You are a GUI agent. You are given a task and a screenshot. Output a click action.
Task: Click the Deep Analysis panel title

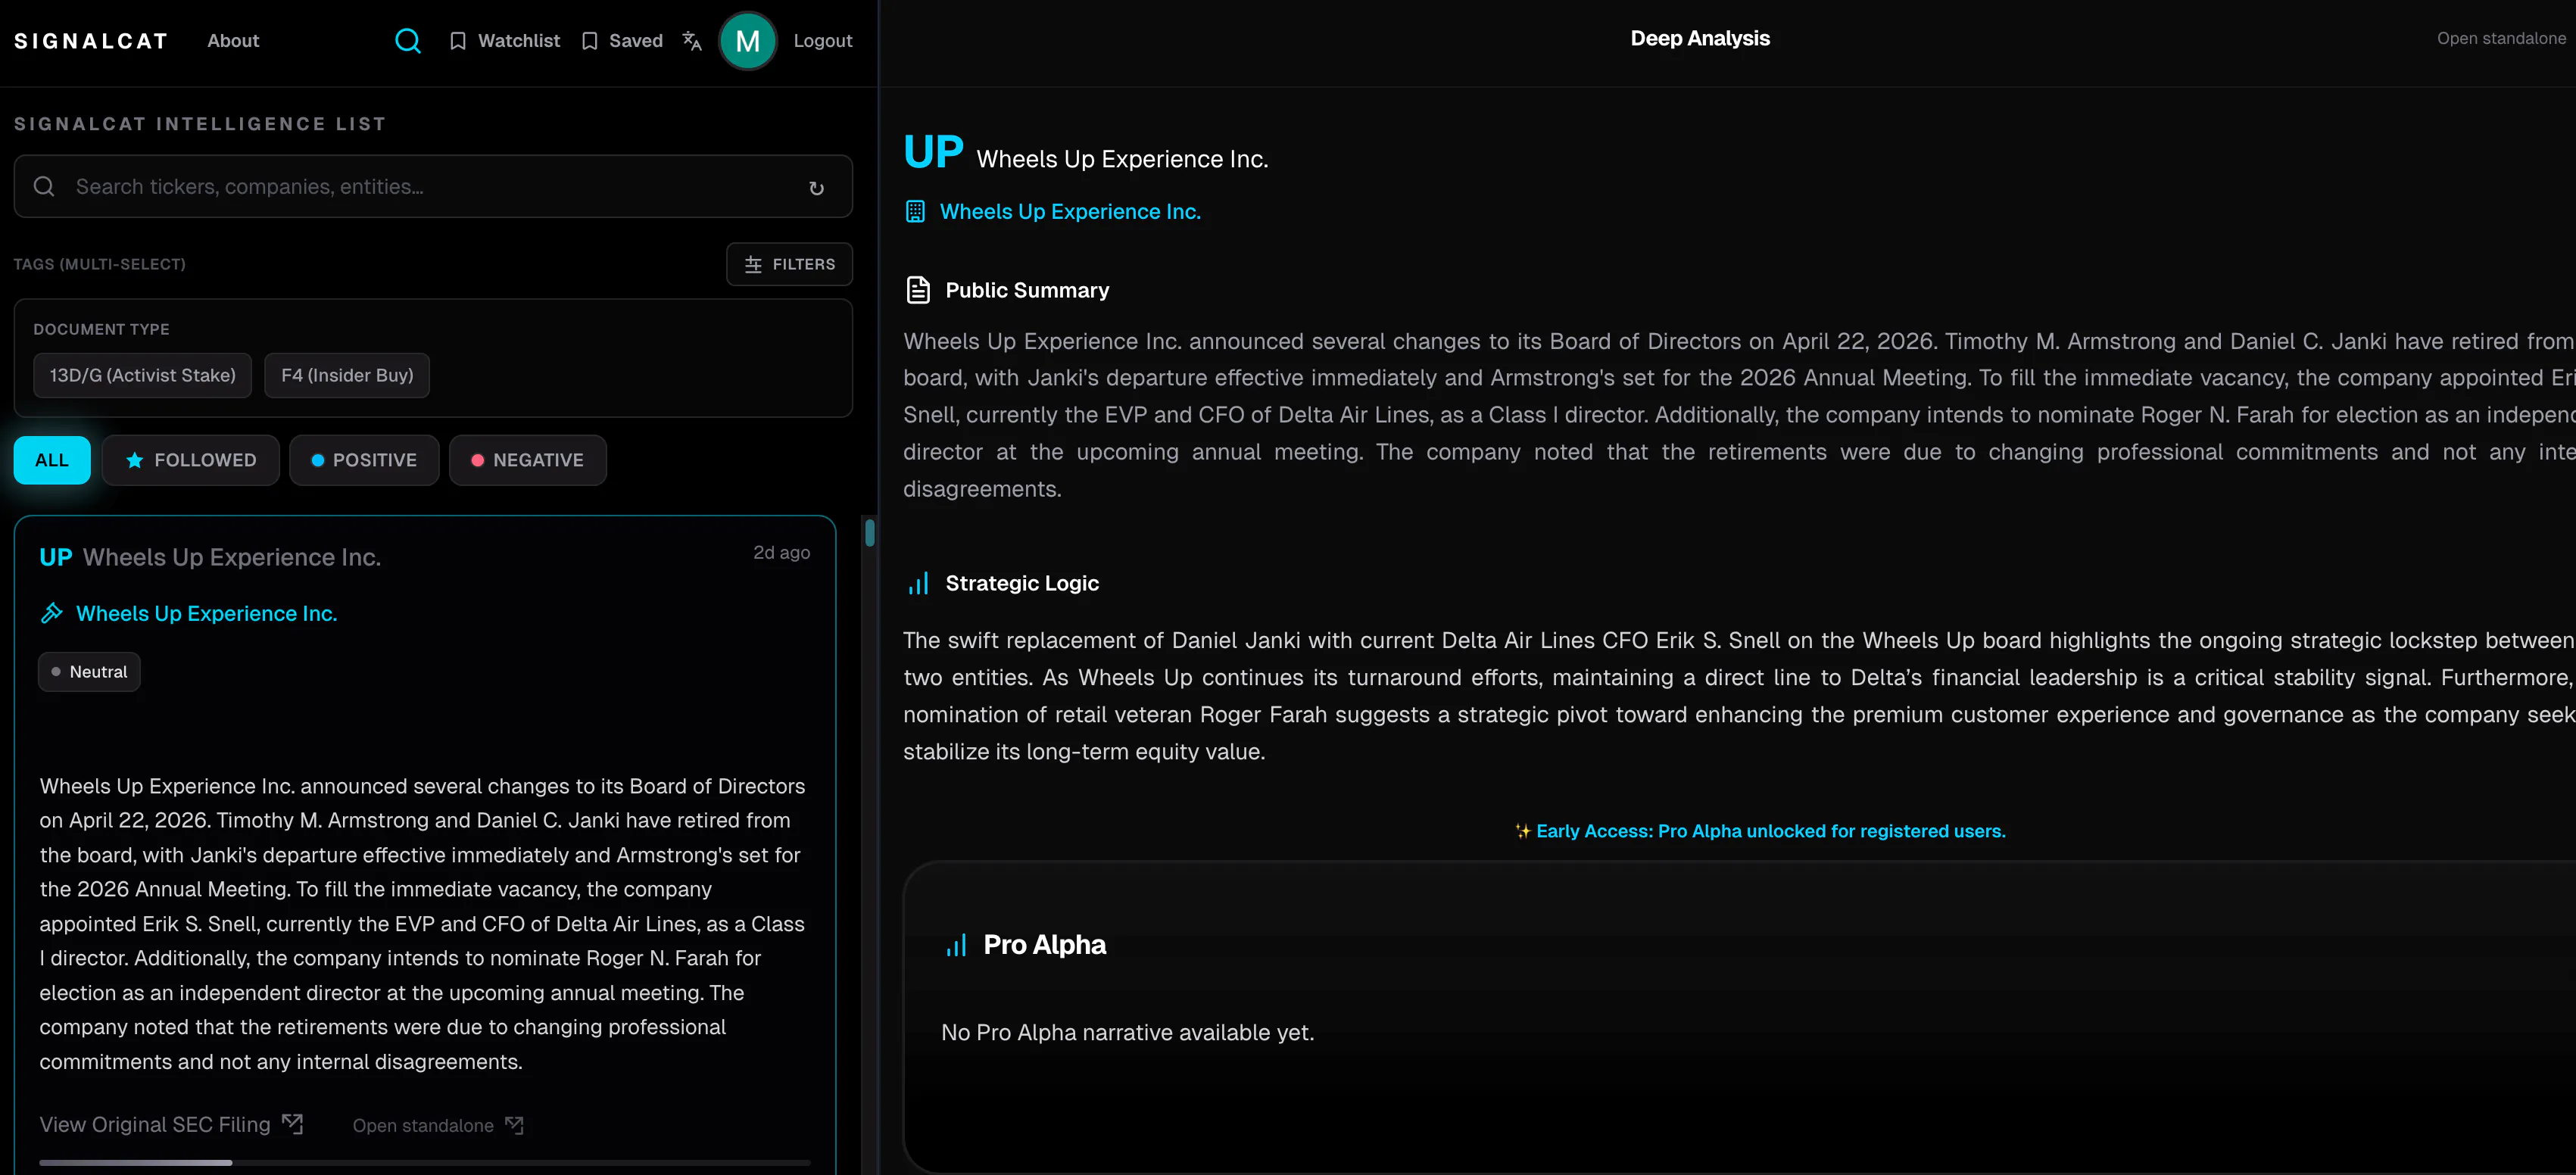pos(1700,39)
